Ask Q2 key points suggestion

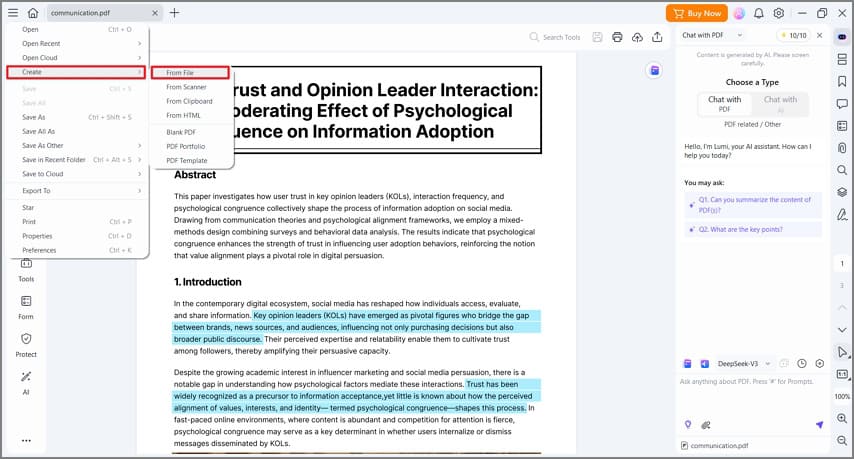click(x=753, y=229)
